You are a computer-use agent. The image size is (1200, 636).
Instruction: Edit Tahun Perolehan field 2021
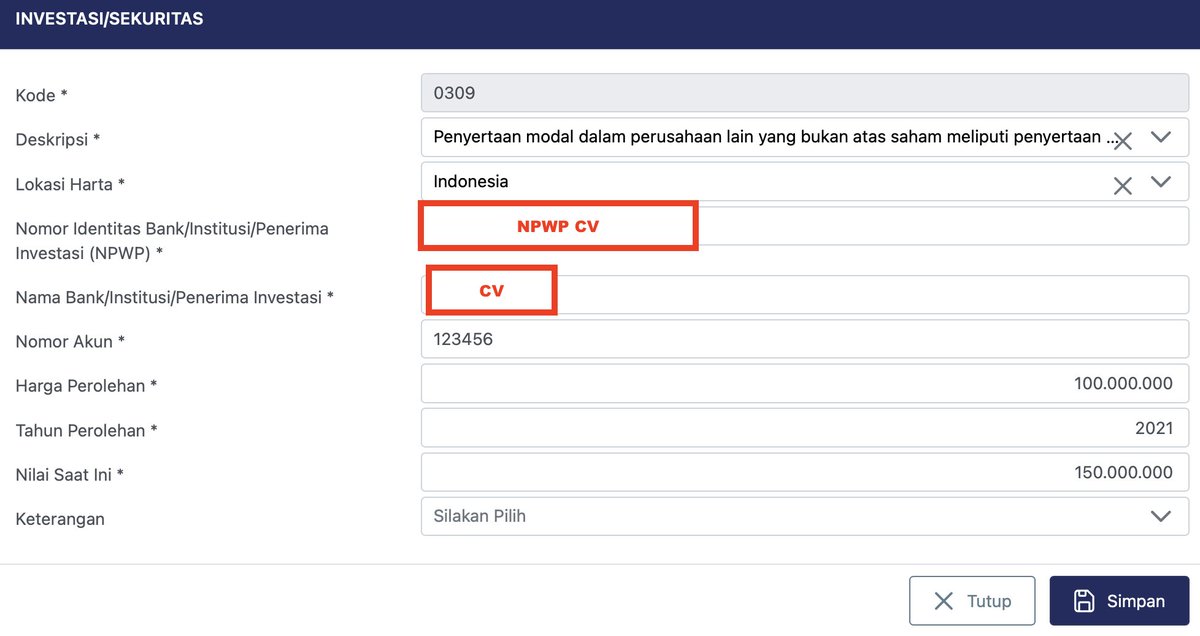805,428
